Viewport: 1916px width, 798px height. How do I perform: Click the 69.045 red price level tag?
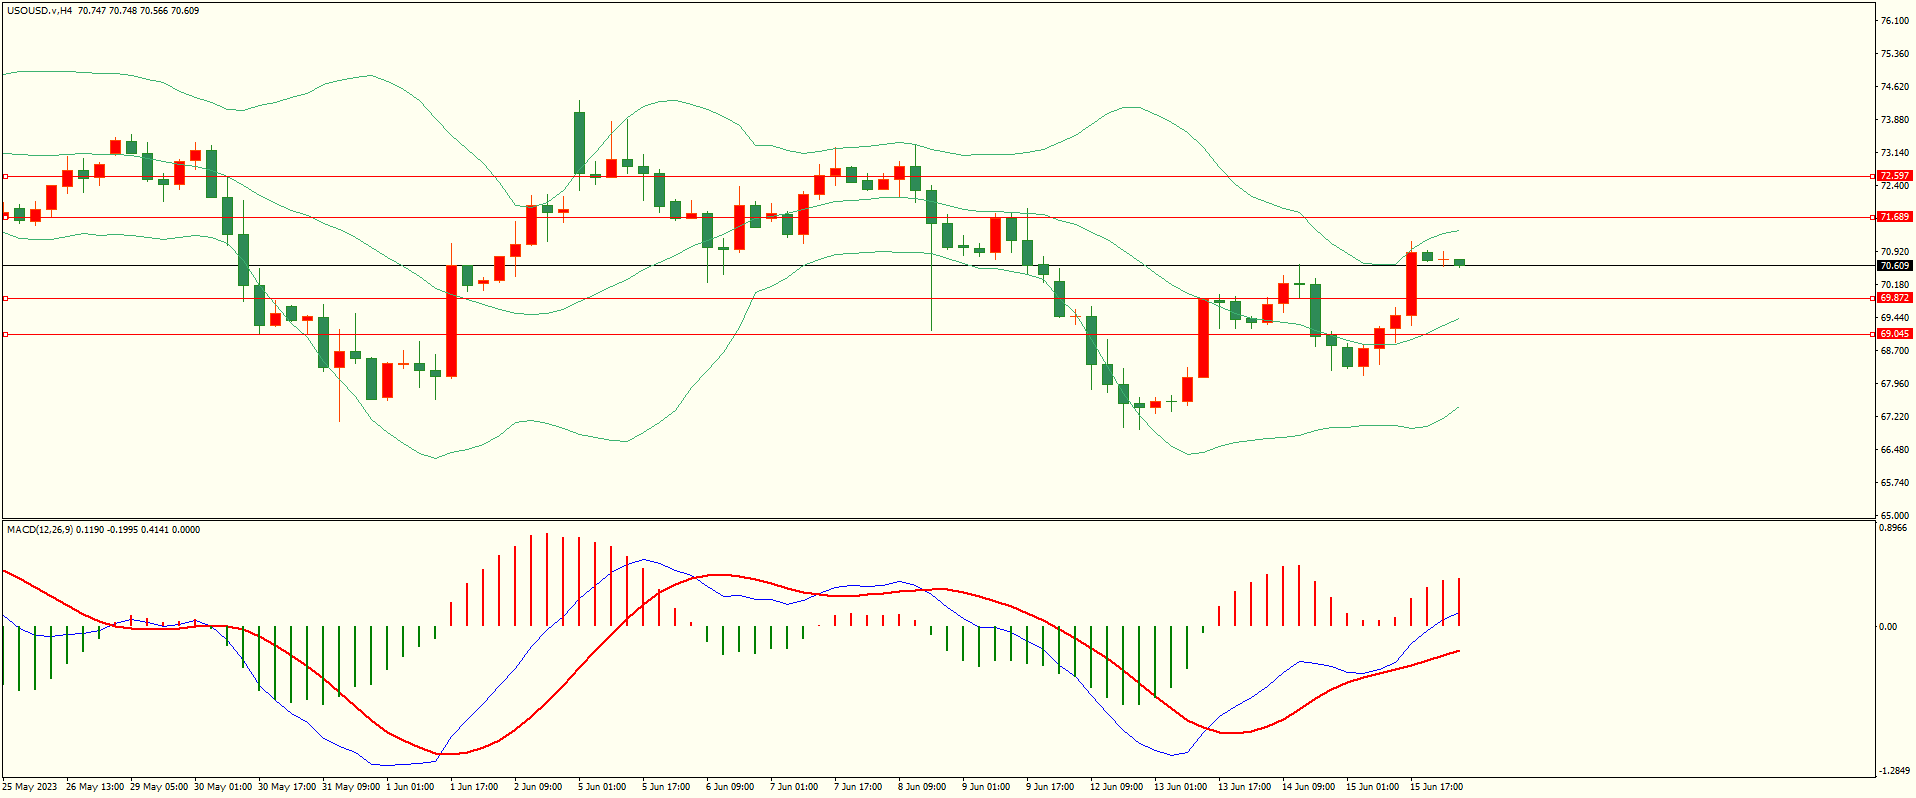pos(1894,334)
